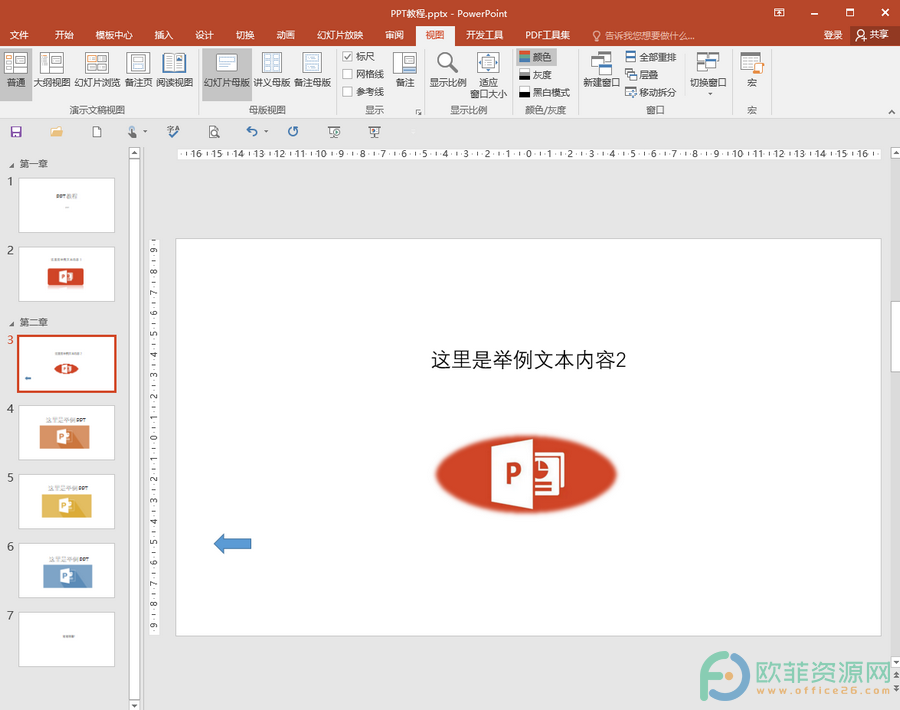
Task: Click 层叠 cascade windows
Action: [x=642, y=75]
